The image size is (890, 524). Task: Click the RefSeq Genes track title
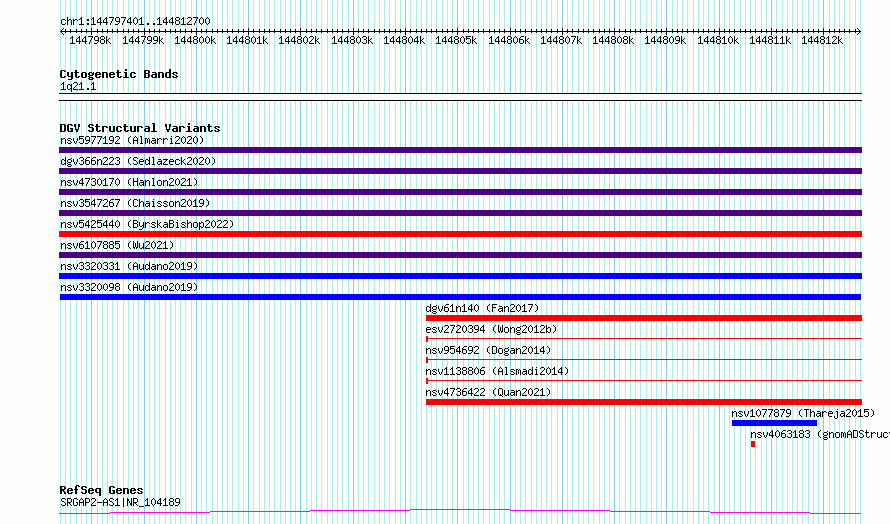102,489
